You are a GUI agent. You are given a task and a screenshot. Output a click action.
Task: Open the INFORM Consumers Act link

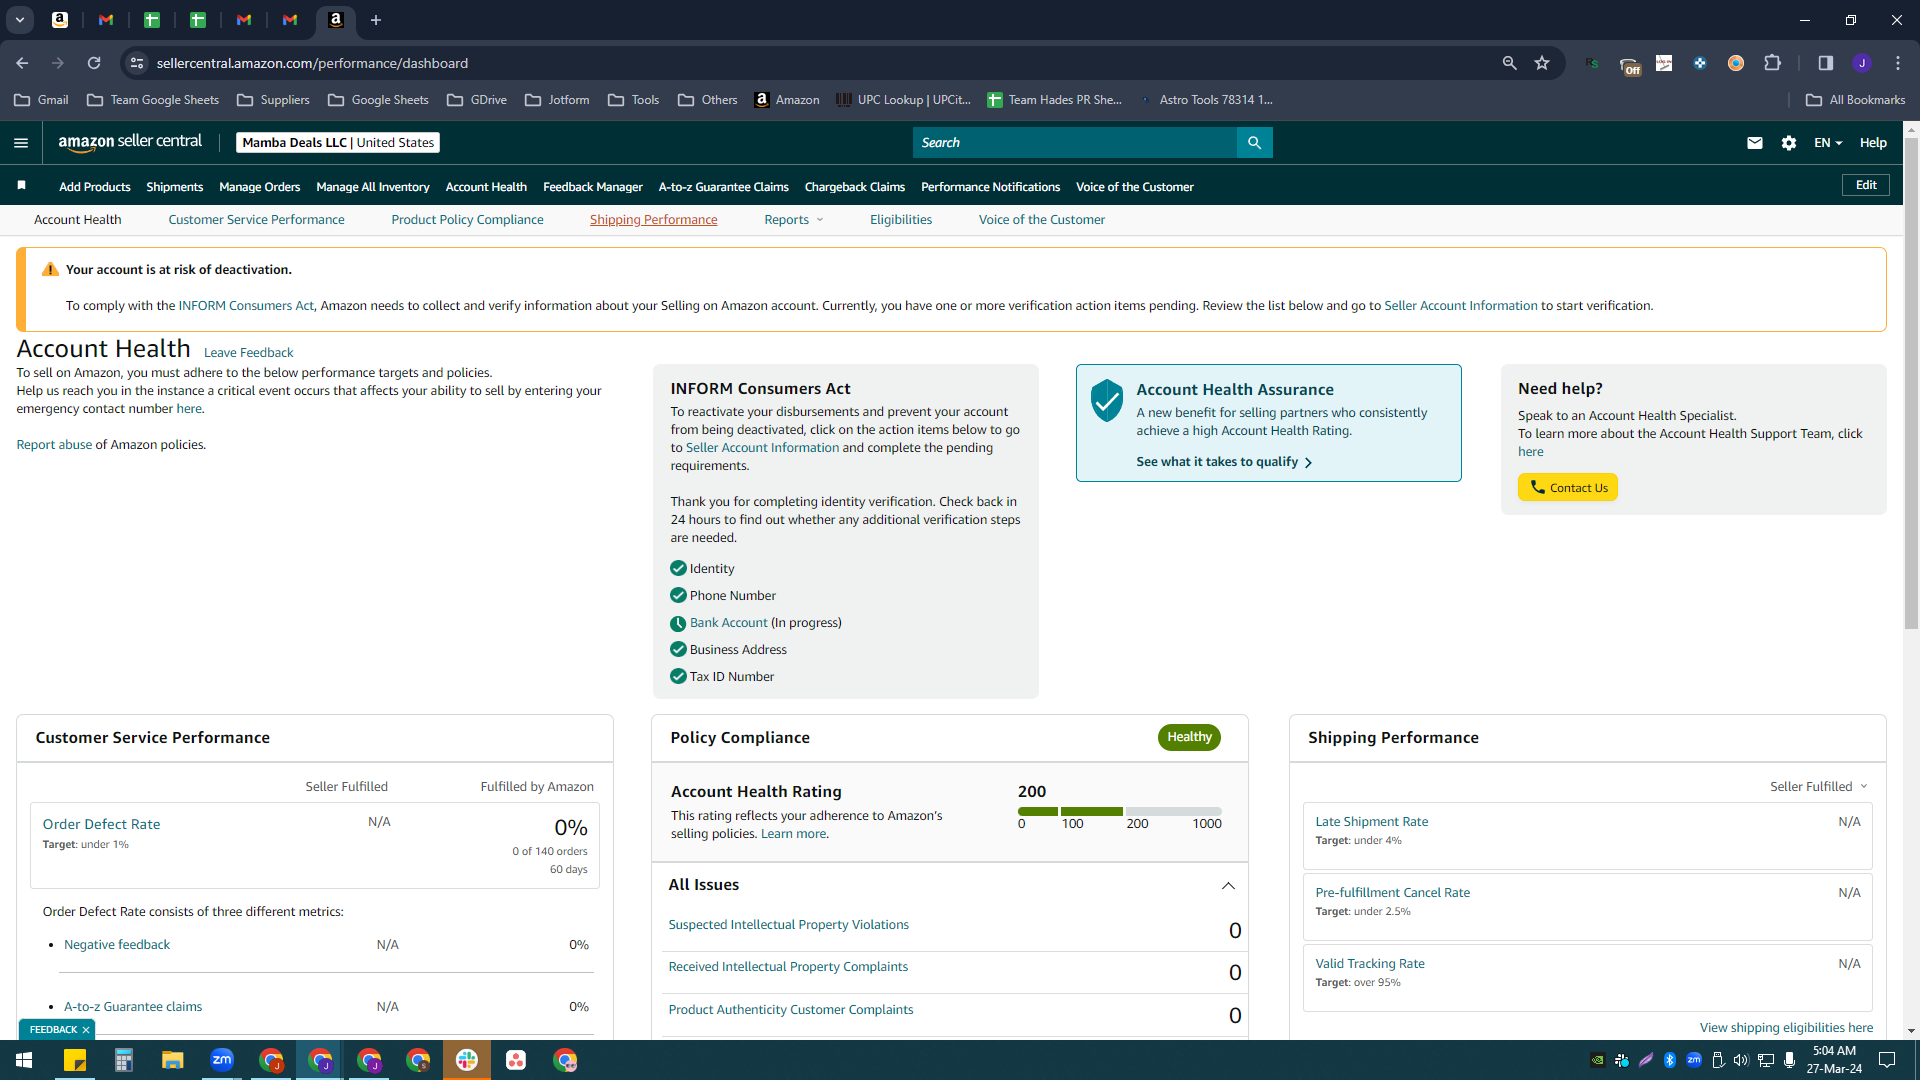tap(245, 306)
